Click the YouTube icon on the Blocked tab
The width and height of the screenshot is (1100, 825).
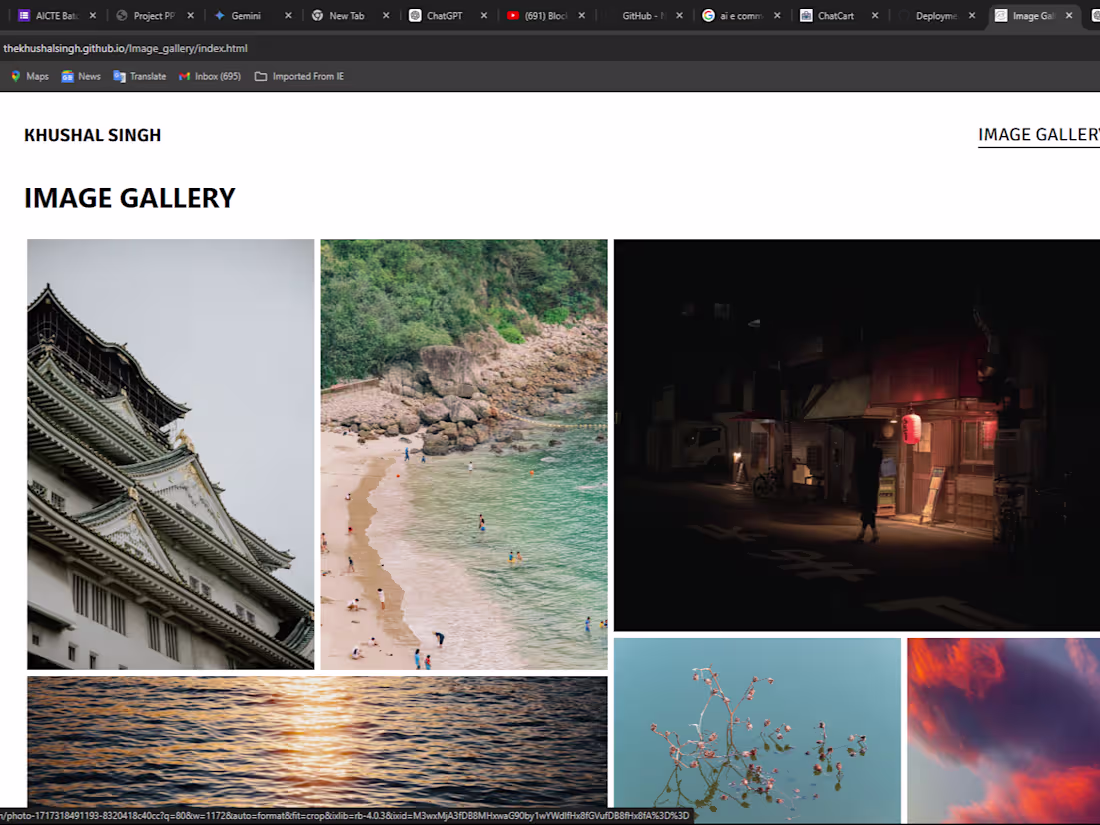pos(513,15)
